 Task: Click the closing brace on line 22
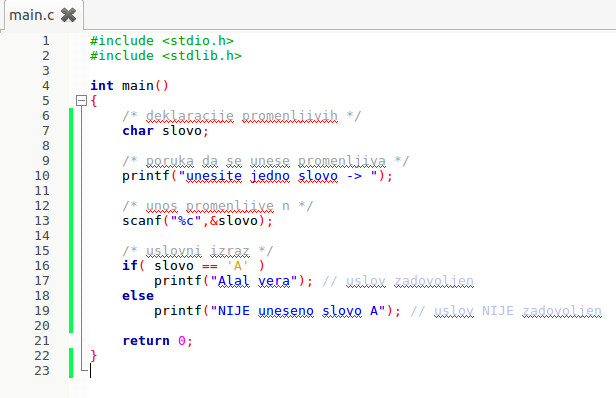pos(94,356)
